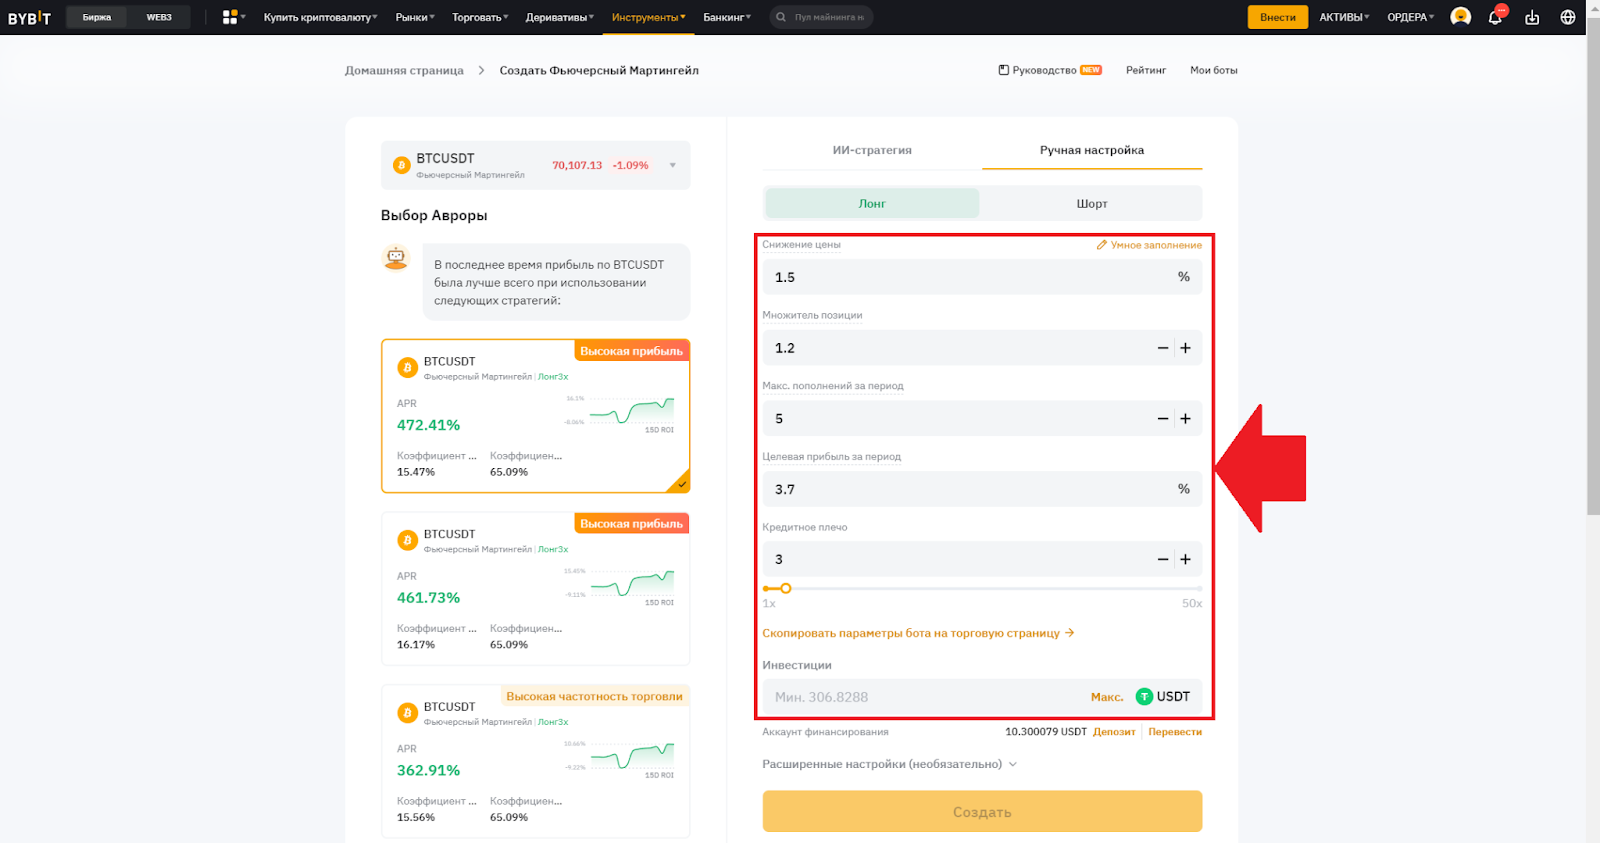Open the Инструменты menu
This screenshot has width=1600, height=843.
coord(648,17)
